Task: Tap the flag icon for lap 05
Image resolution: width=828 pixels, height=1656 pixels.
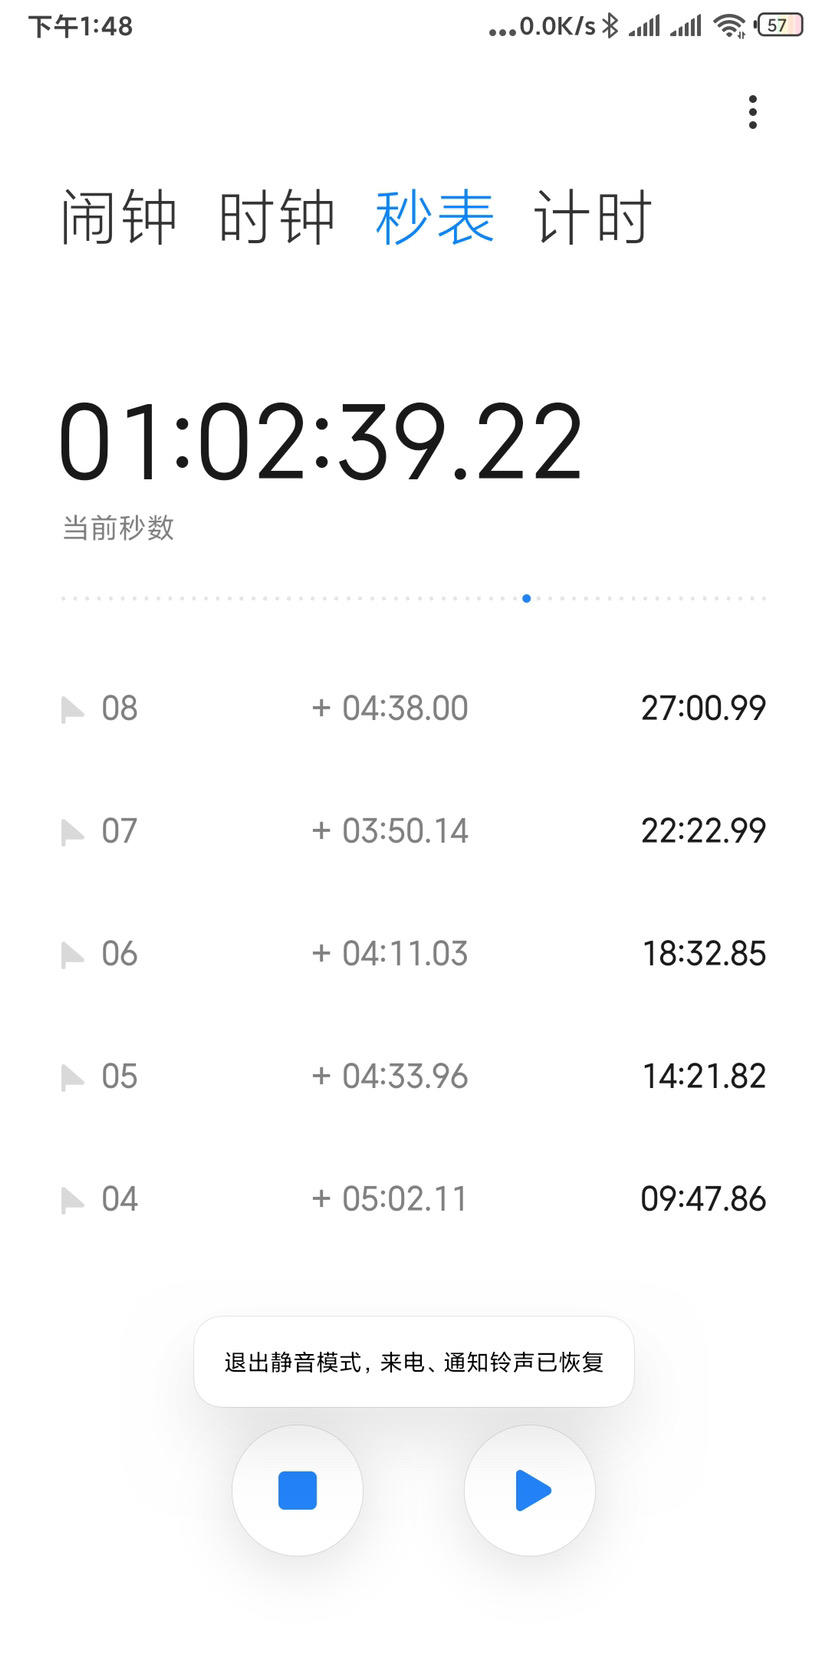Action: tap(72, 1078)
